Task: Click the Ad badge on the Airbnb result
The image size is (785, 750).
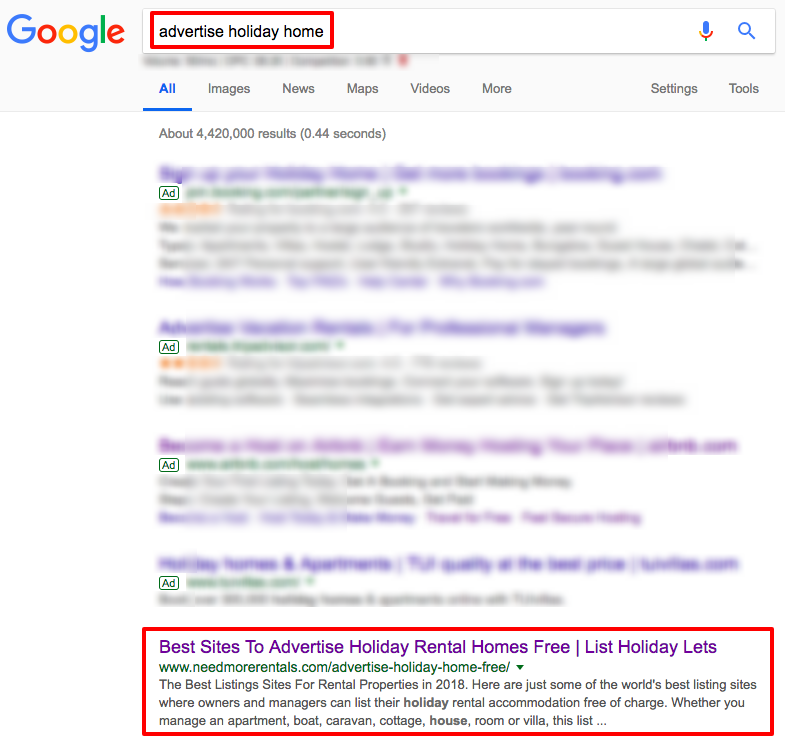Action: click(169, 464)
